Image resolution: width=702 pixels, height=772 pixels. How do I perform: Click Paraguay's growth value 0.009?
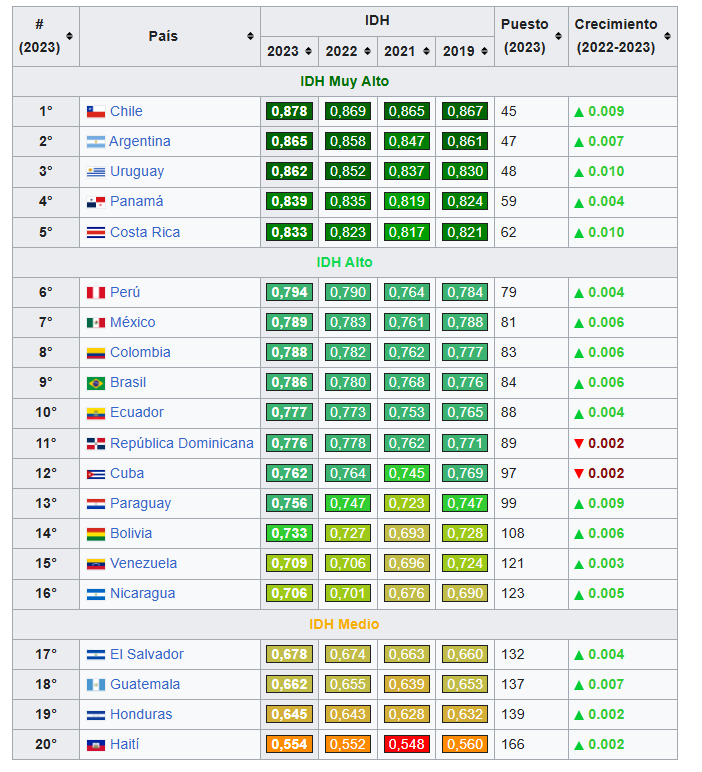606,504
